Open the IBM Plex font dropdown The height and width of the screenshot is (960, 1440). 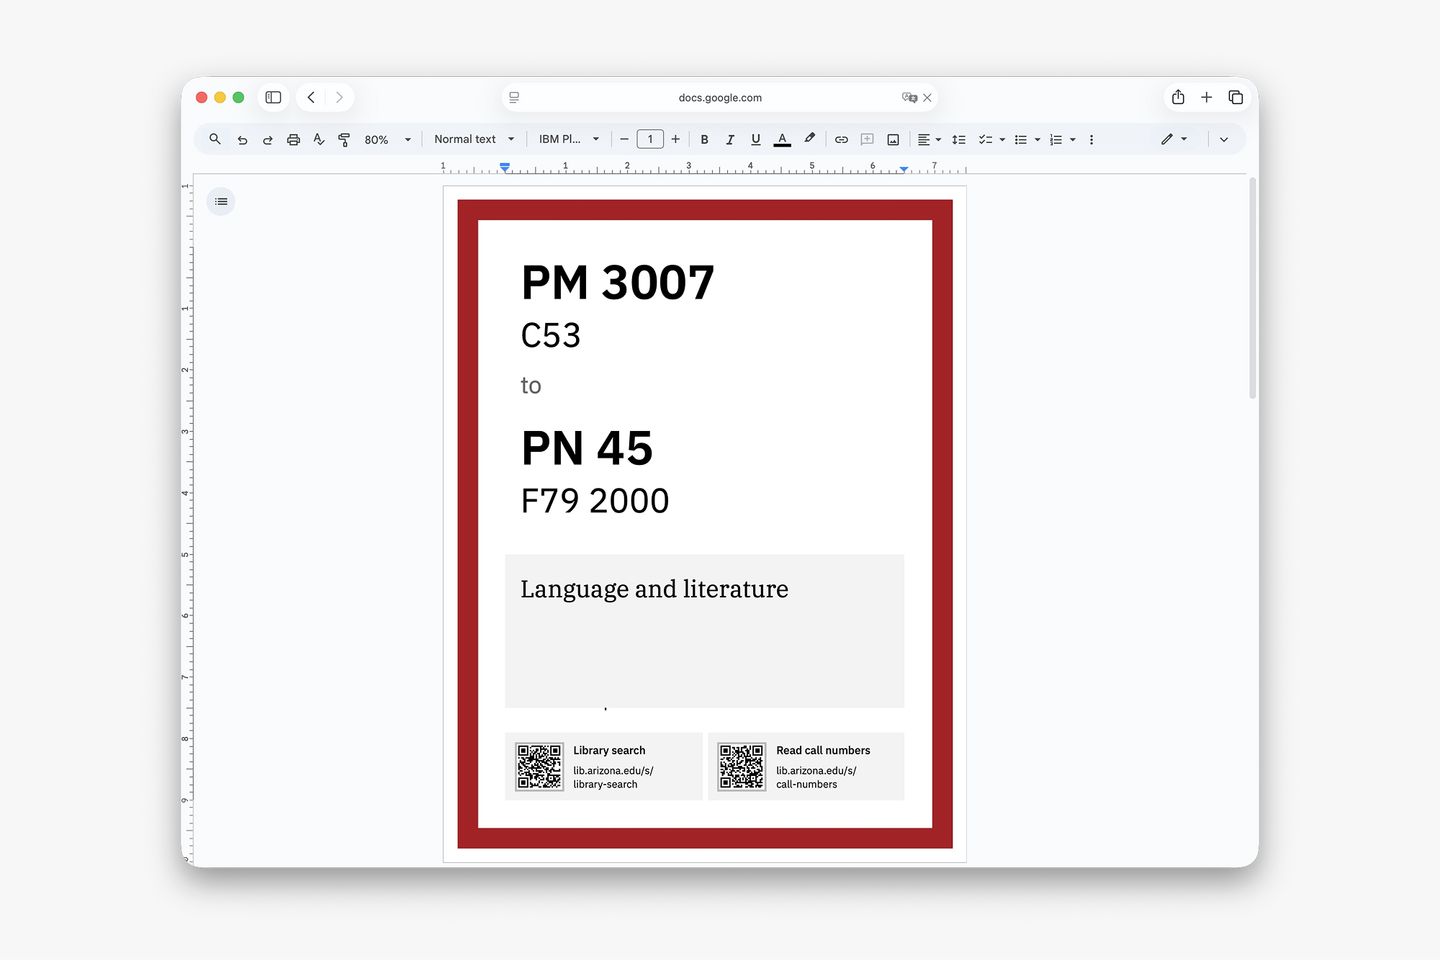pyautogui.click(x=568, y=140)
